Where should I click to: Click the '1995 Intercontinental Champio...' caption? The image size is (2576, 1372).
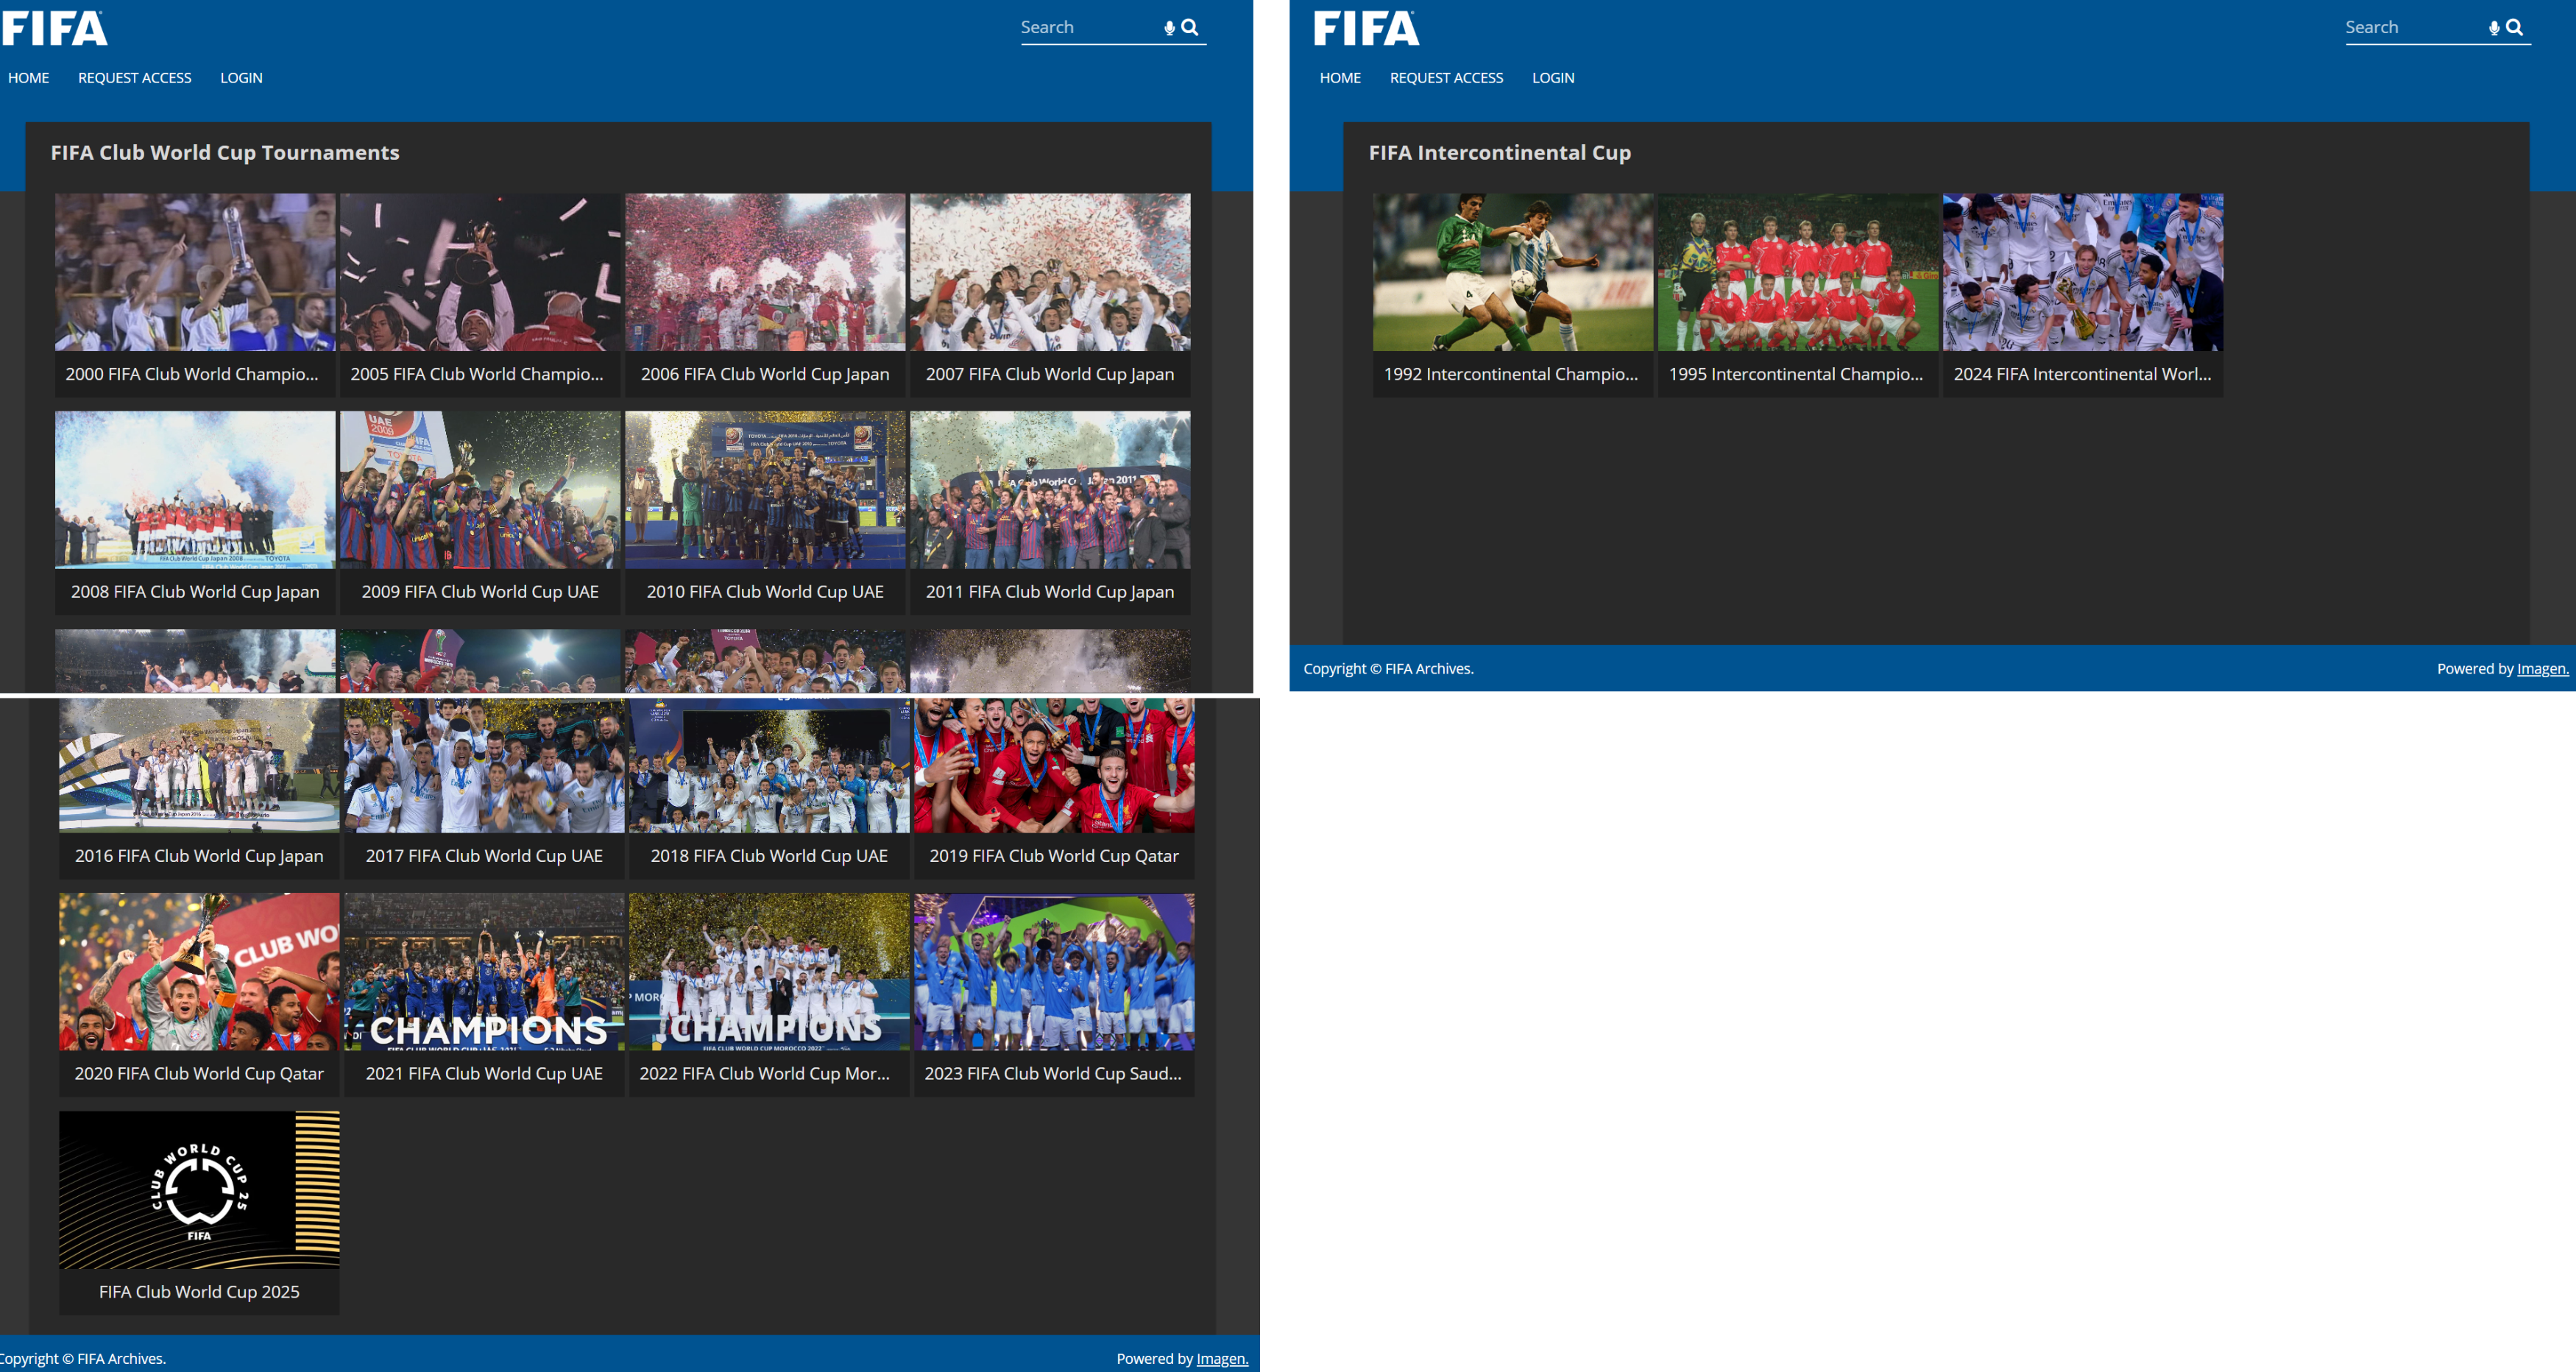[x=1796, y=374]
